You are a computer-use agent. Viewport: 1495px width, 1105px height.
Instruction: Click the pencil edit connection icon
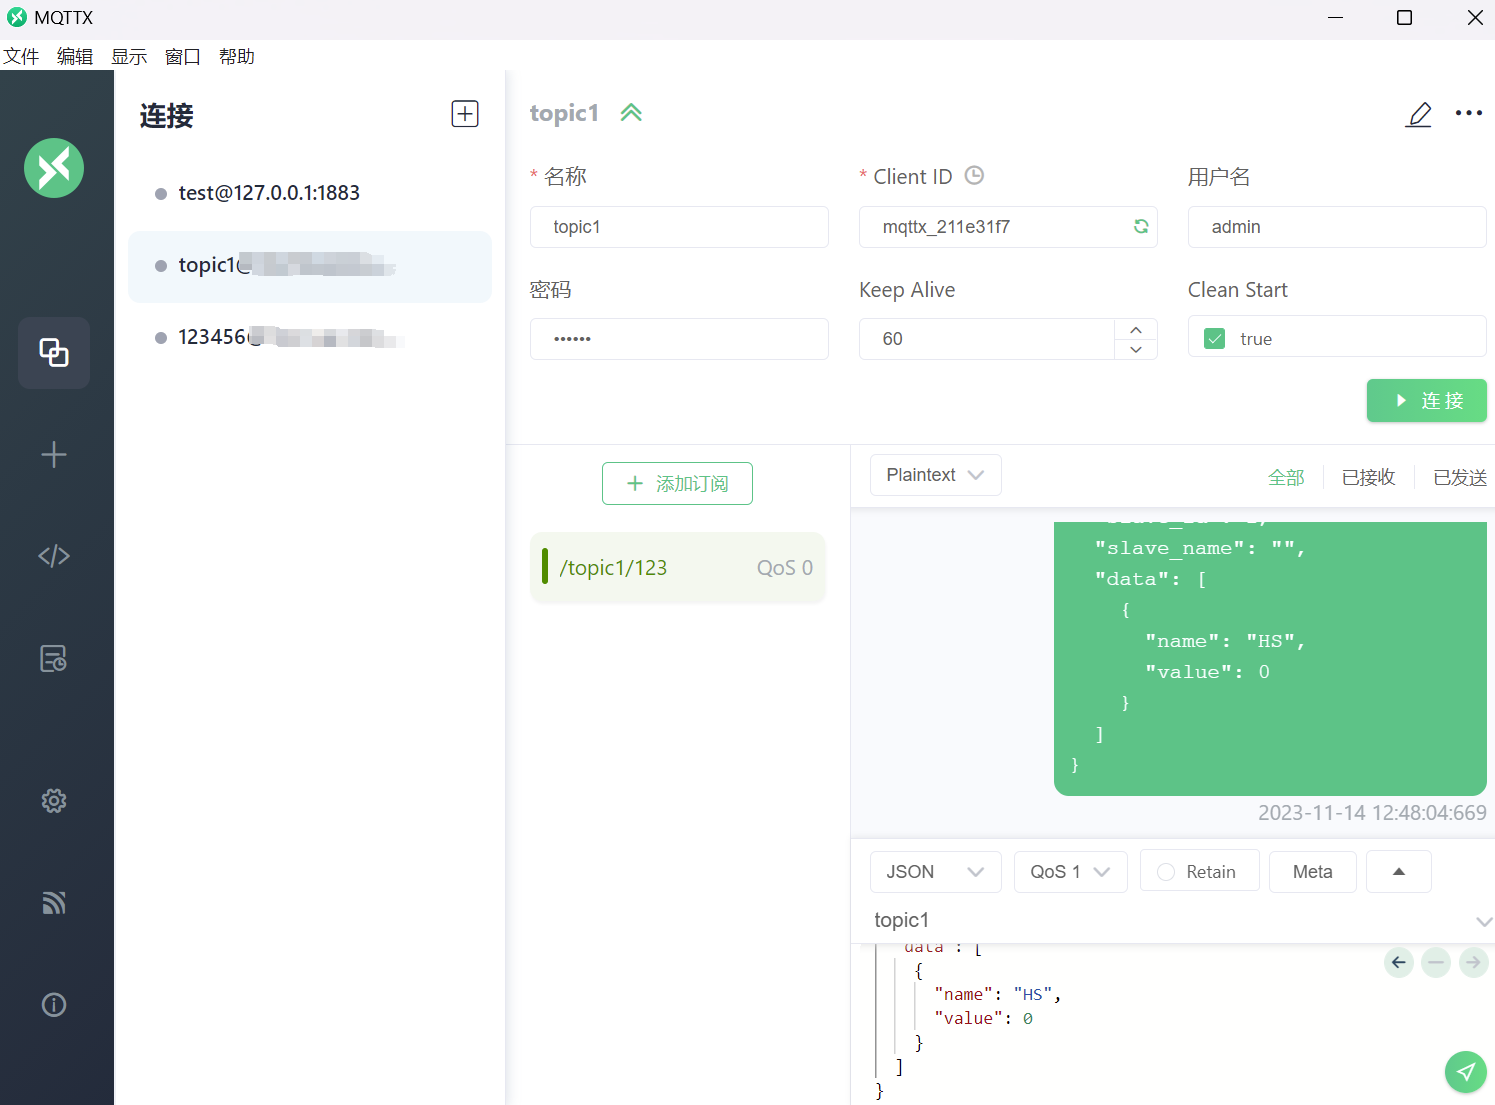pyautogui.click(x=1419, y=114)
